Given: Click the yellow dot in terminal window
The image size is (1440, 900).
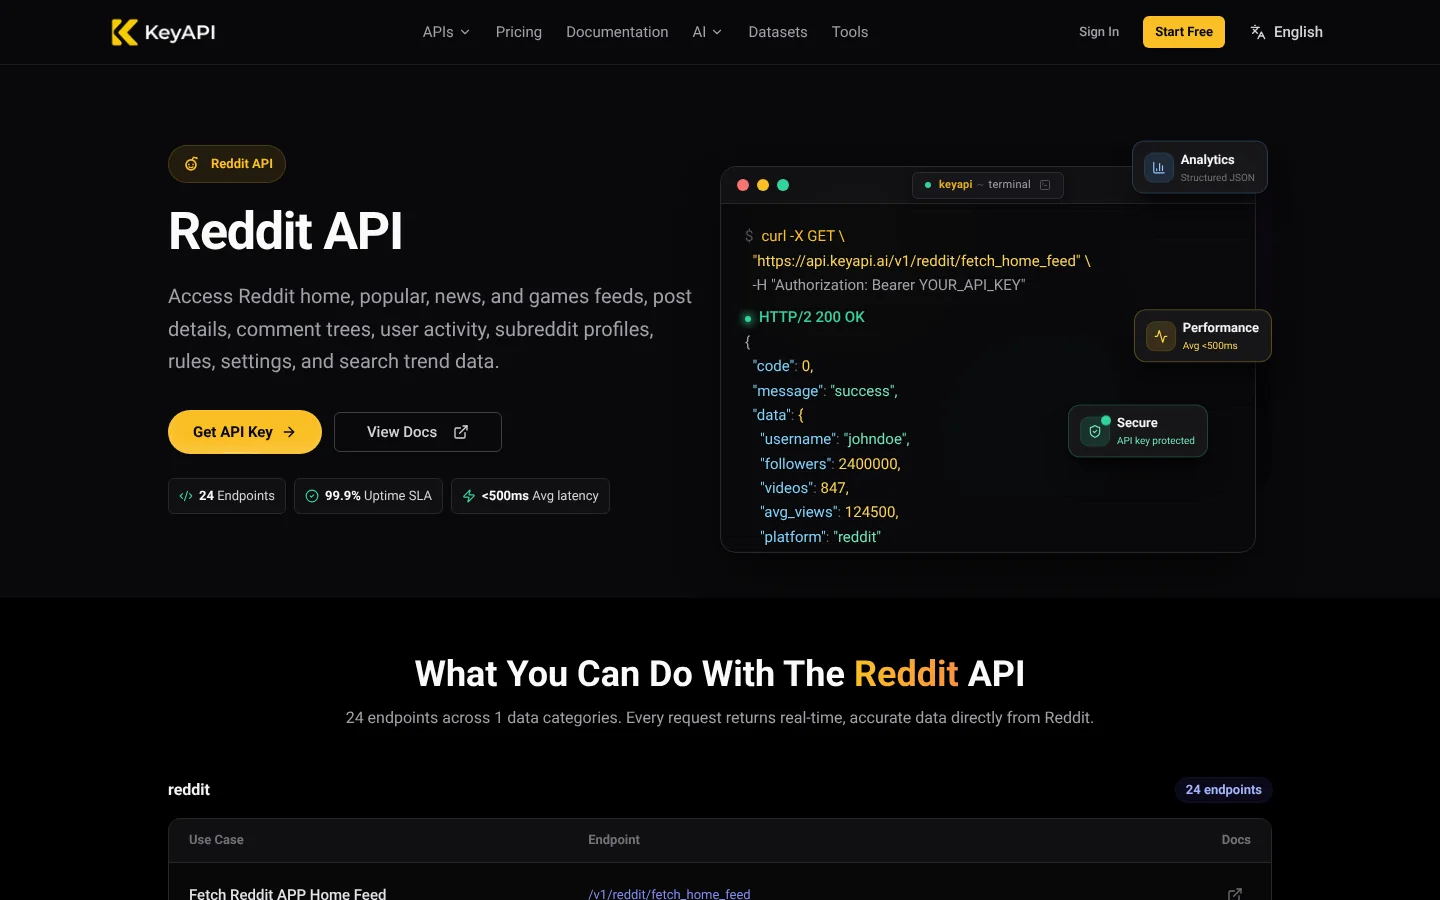Looking at the screenshot, I should pos(763,185).
